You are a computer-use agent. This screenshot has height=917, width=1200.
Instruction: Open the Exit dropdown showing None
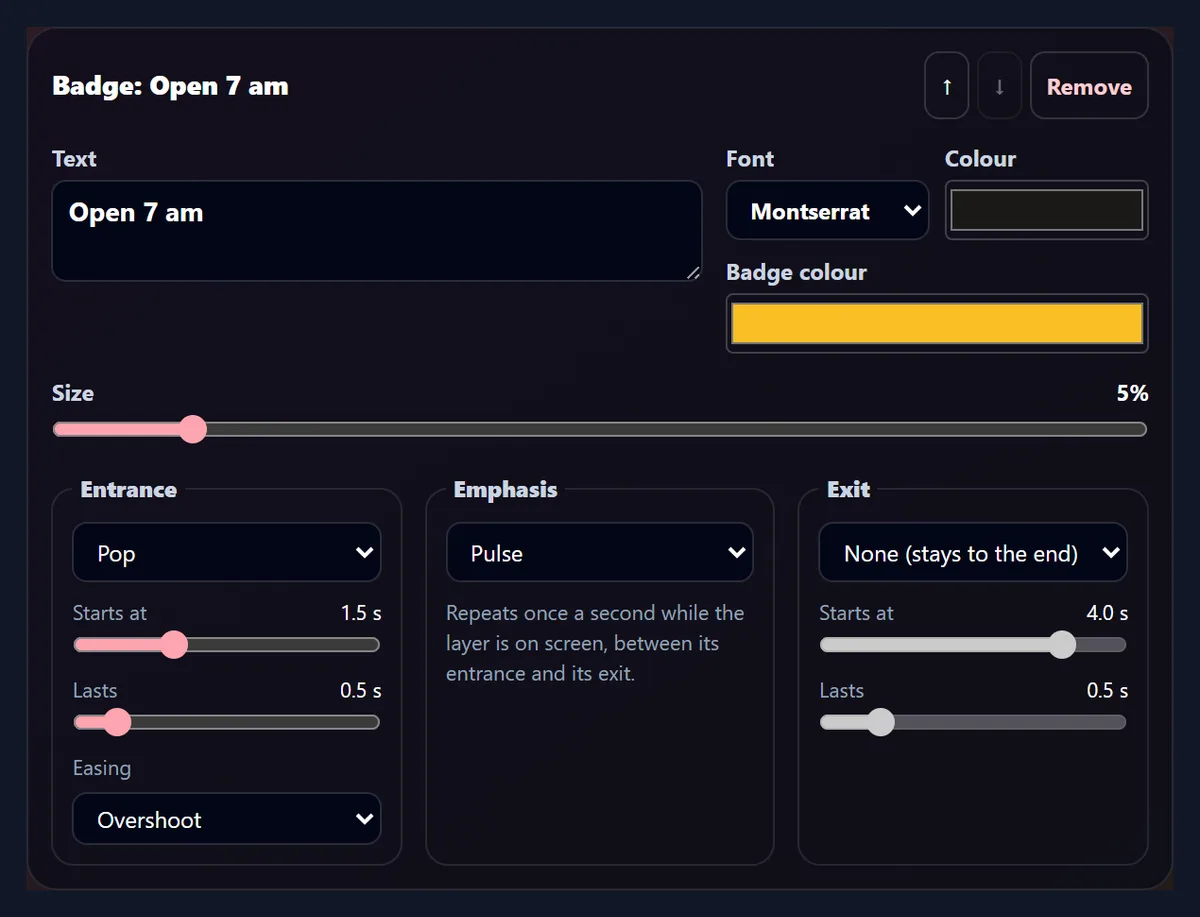(973, 553)
